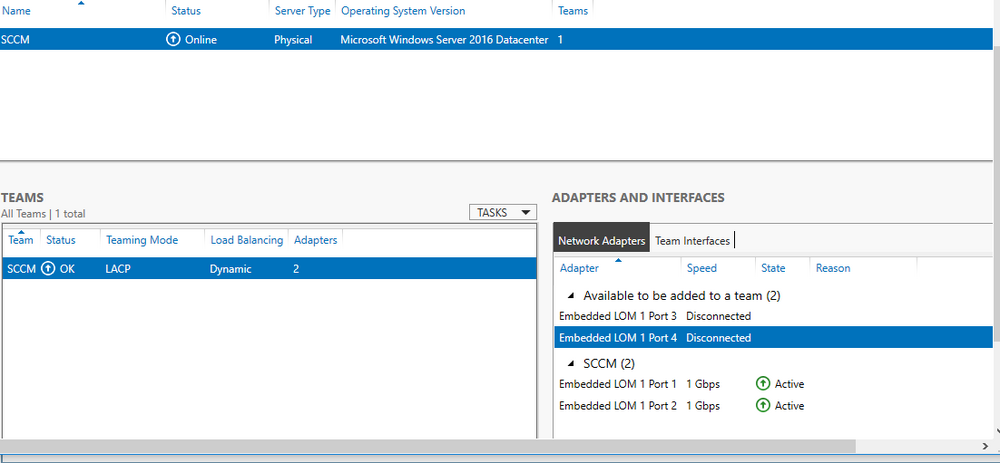Sort servers by Status column header
The width and height of the screenshot is (1000, 463).
click(186, 11)
